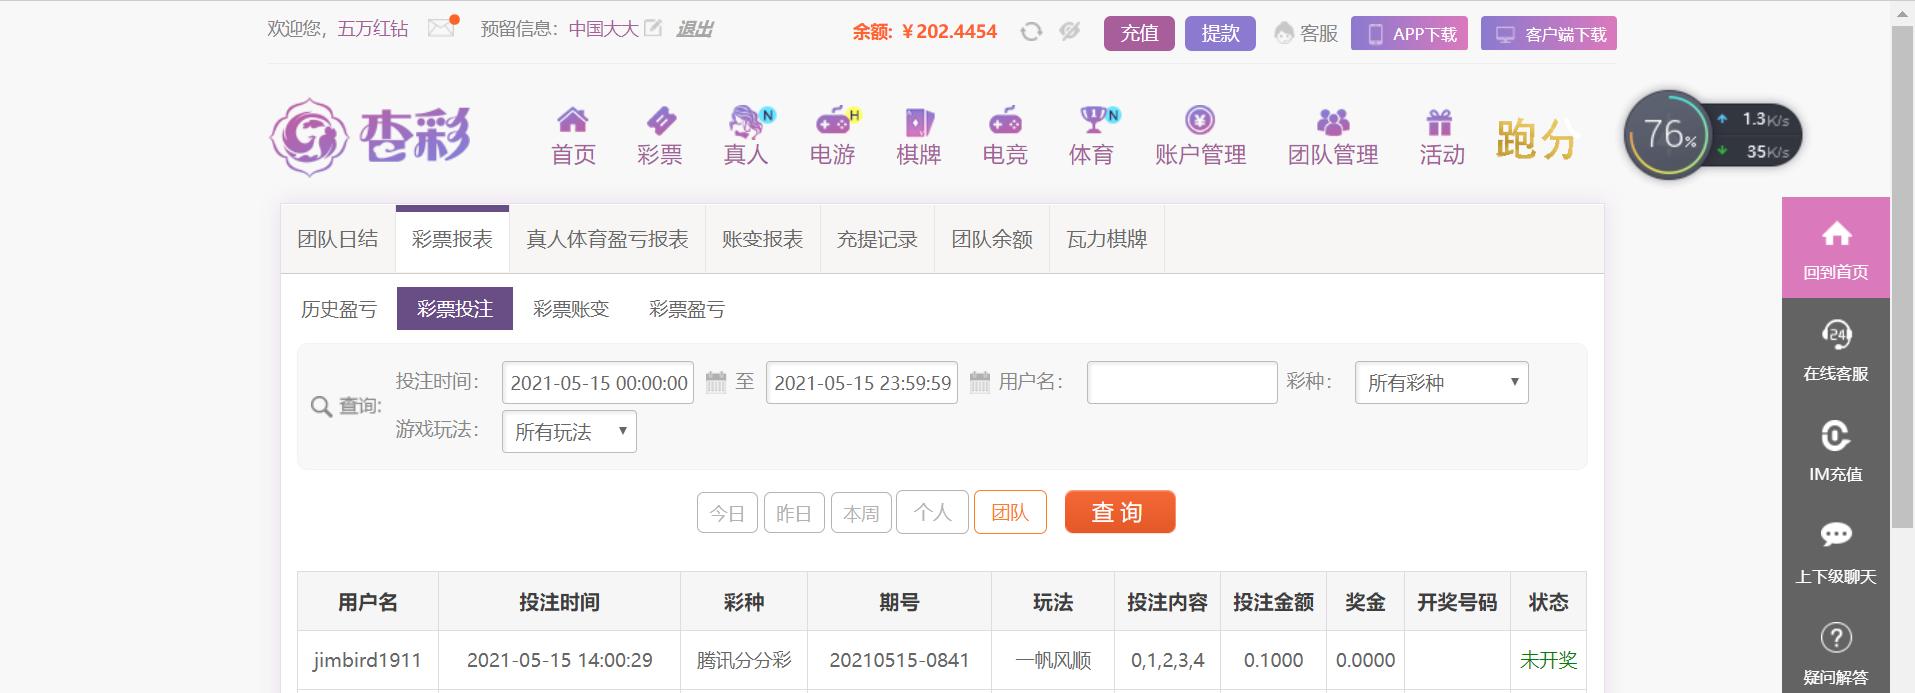Select 彩票盈亏 sub-tab
The width and height of the screenshot is (1915, 693).
(687, 309)
